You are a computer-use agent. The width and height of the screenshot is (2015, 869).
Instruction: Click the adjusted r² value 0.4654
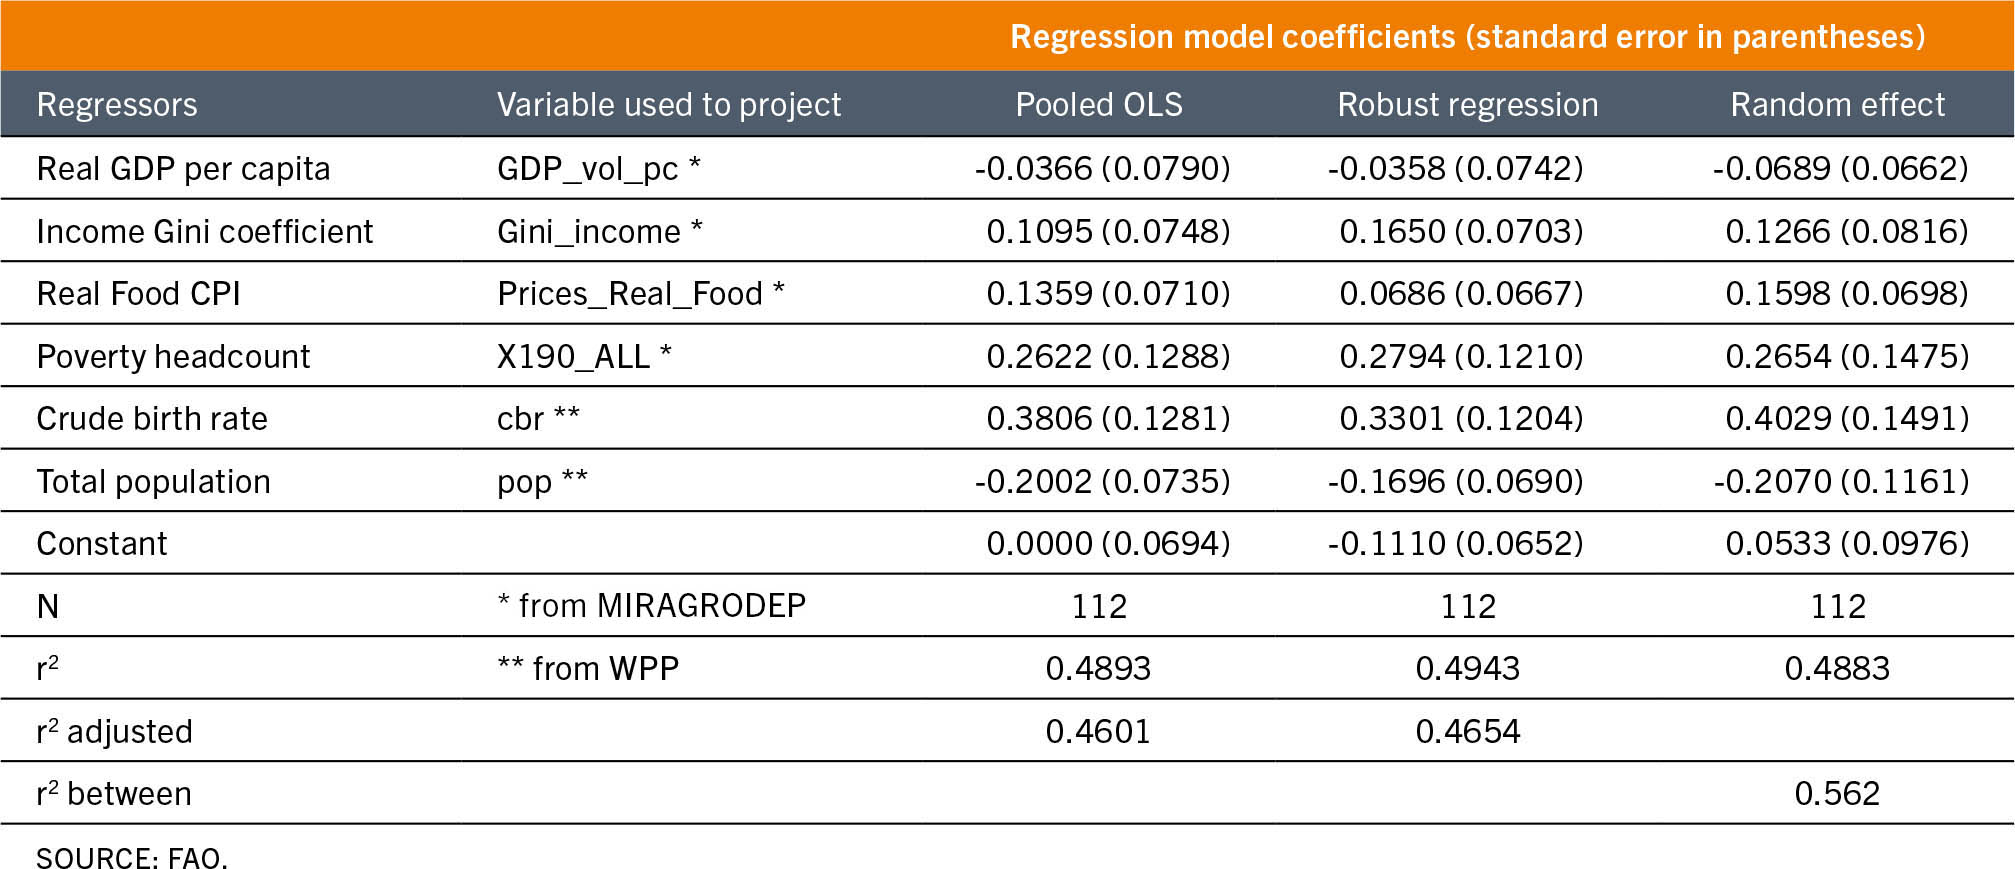coord(1467,731)
